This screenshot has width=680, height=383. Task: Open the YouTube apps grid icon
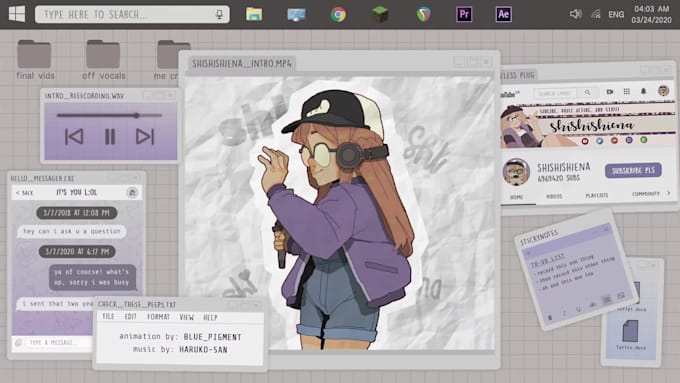(627, 91)
